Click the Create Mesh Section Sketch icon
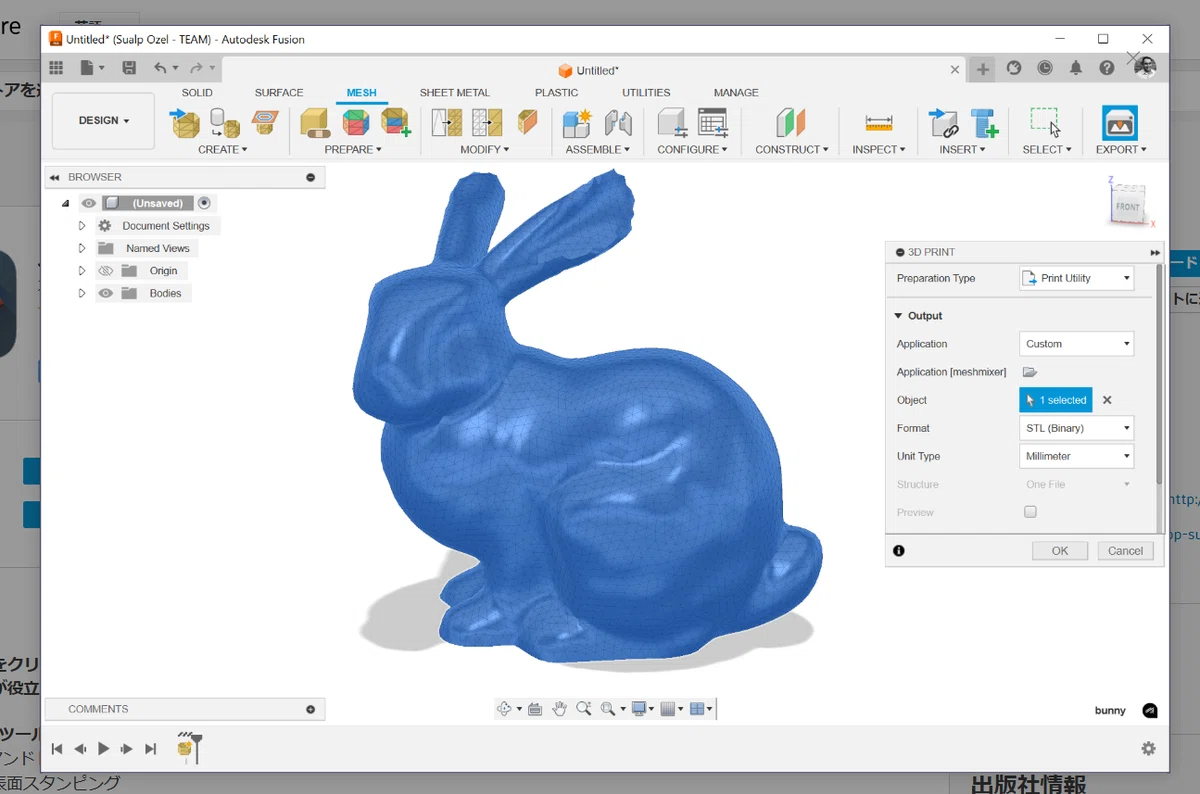This screenshot has width=1200, height=794. (x=265, y=123)
